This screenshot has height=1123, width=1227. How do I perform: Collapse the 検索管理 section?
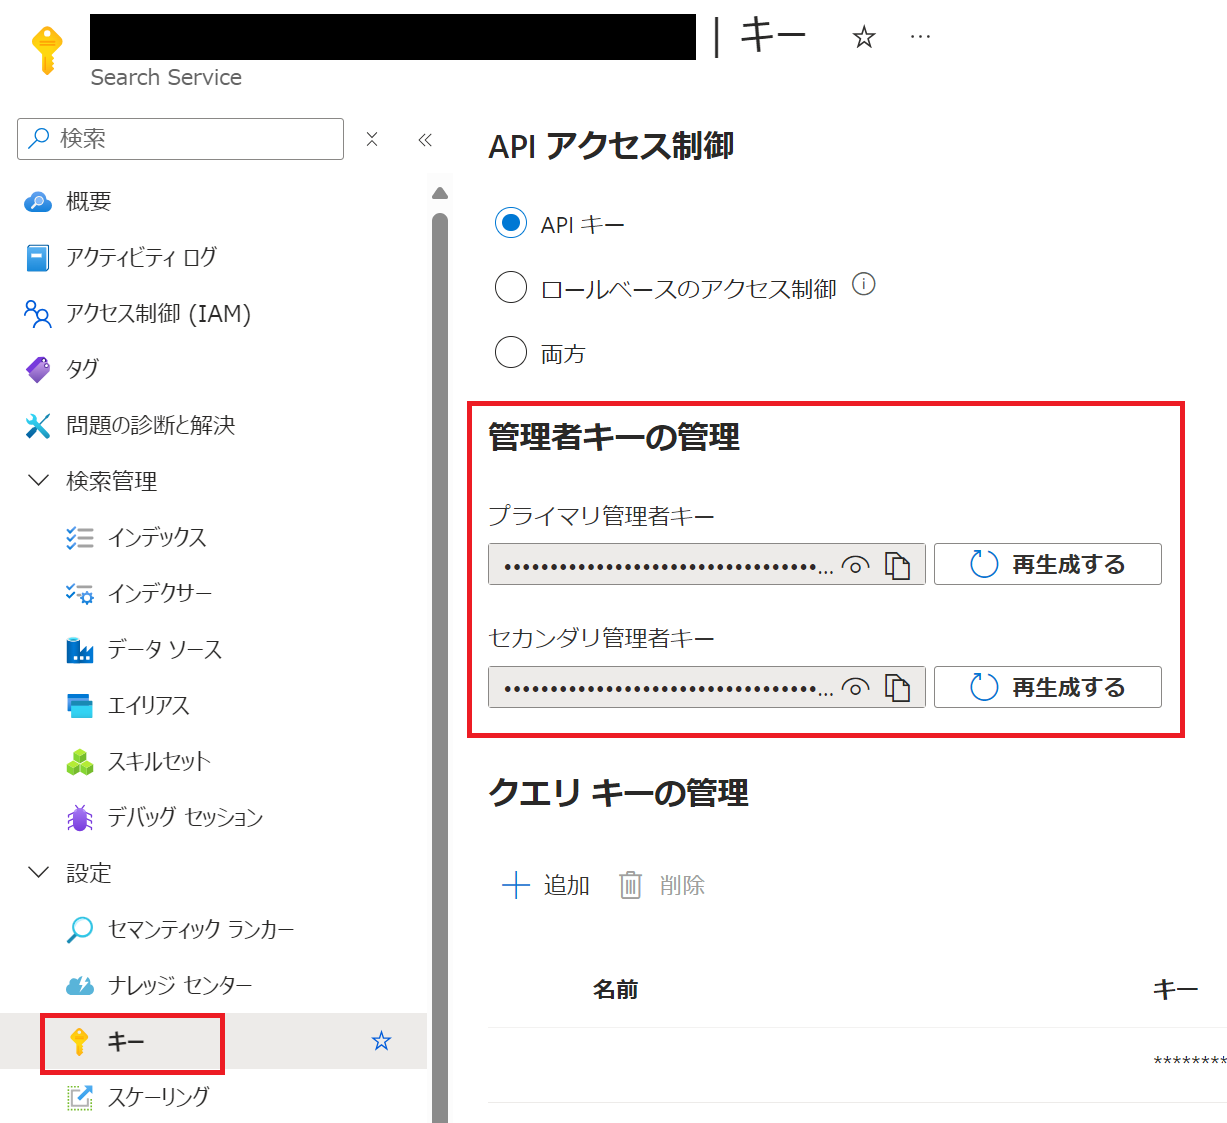(x=38, y=480)
